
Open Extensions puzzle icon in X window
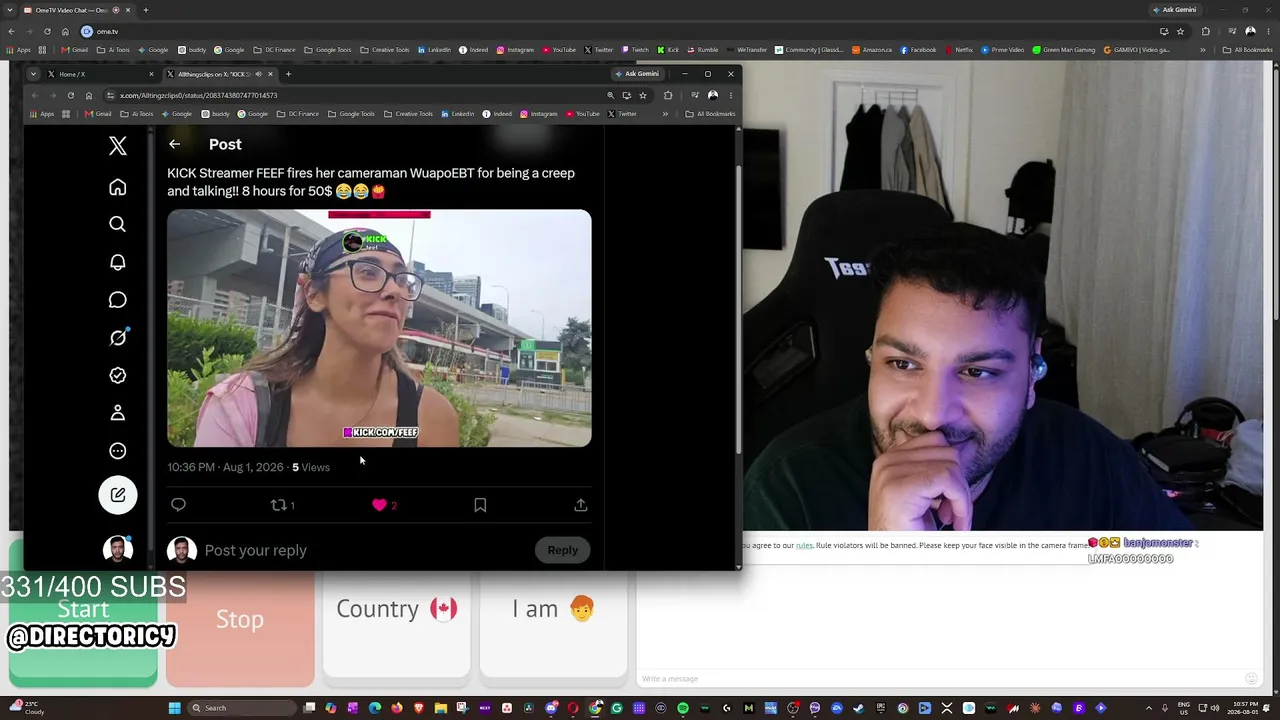click(x=668, y=95)
